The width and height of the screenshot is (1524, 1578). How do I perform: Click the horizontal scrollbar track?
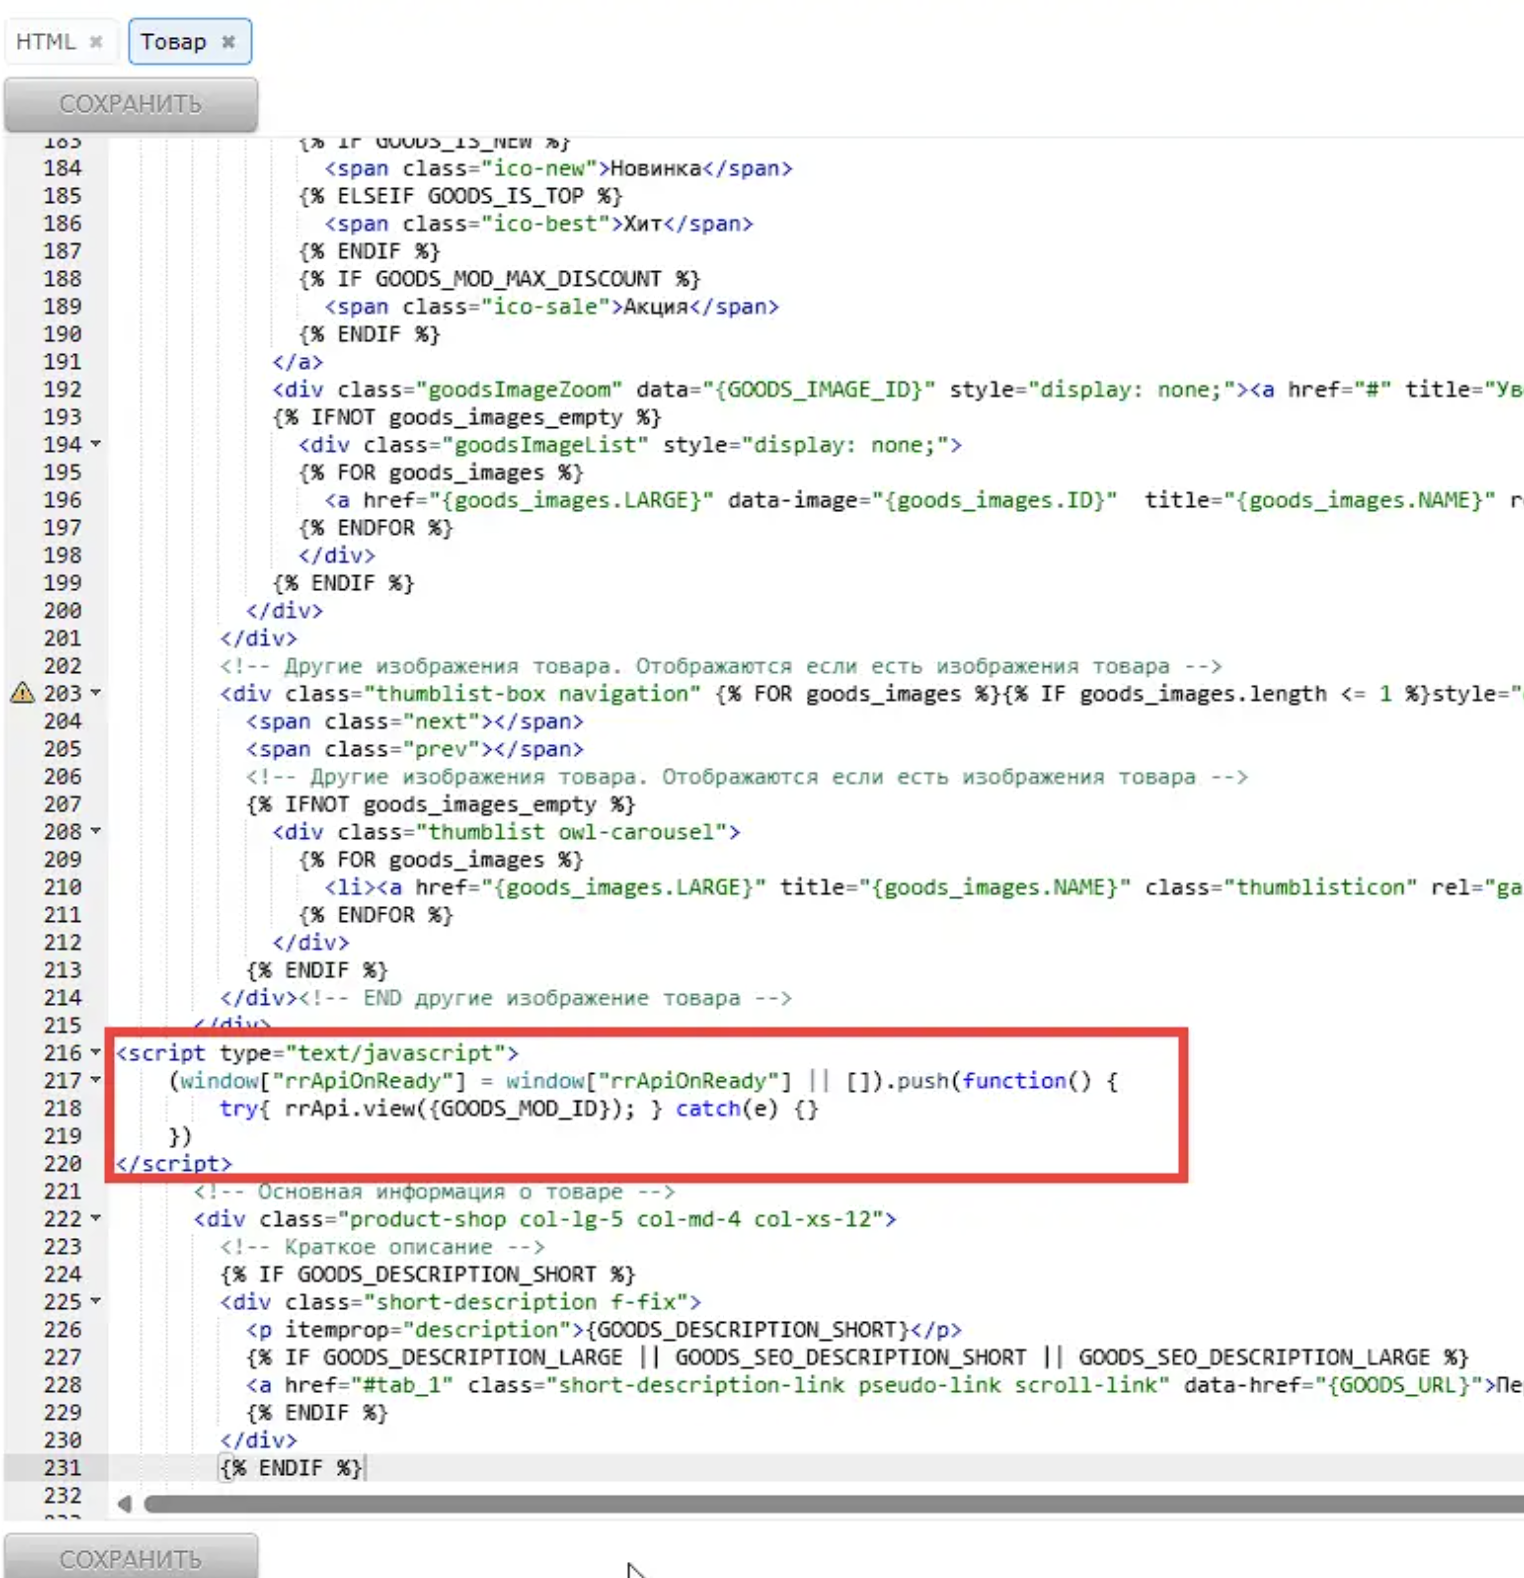point(834,1504)
